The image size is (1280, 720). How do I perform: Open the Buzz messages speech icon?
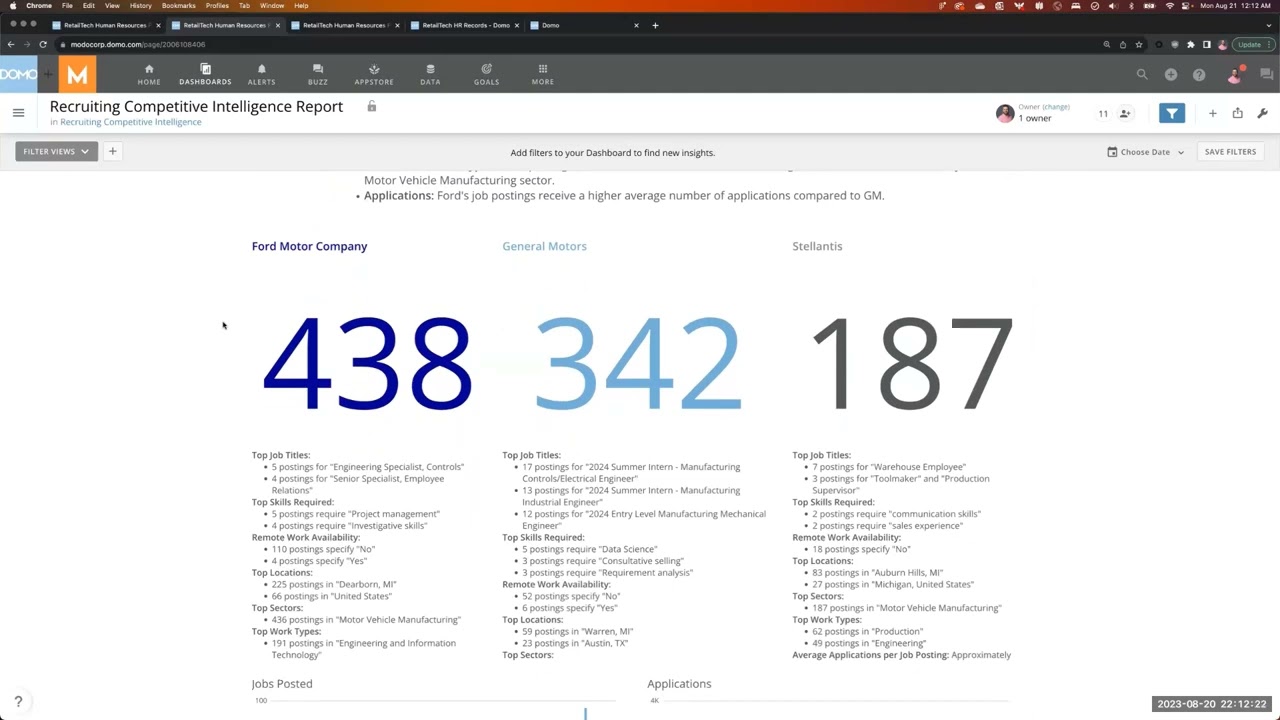[x=1267, y=74]
